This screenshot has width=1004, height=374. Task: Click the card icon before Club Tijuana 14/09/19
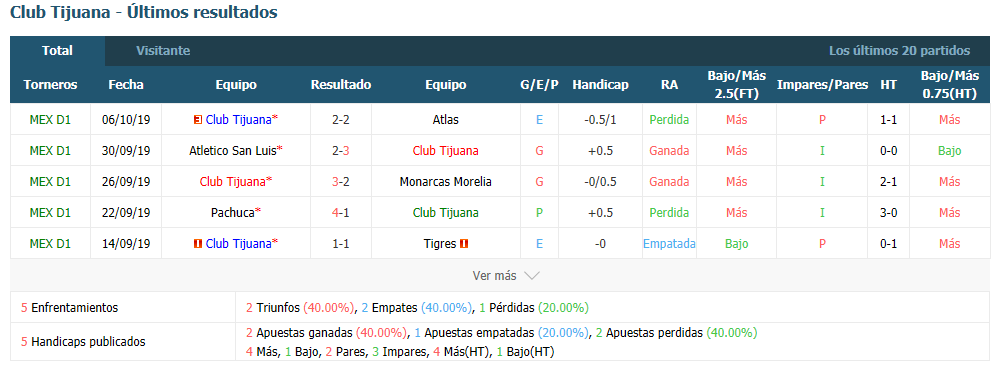point(198,243)
